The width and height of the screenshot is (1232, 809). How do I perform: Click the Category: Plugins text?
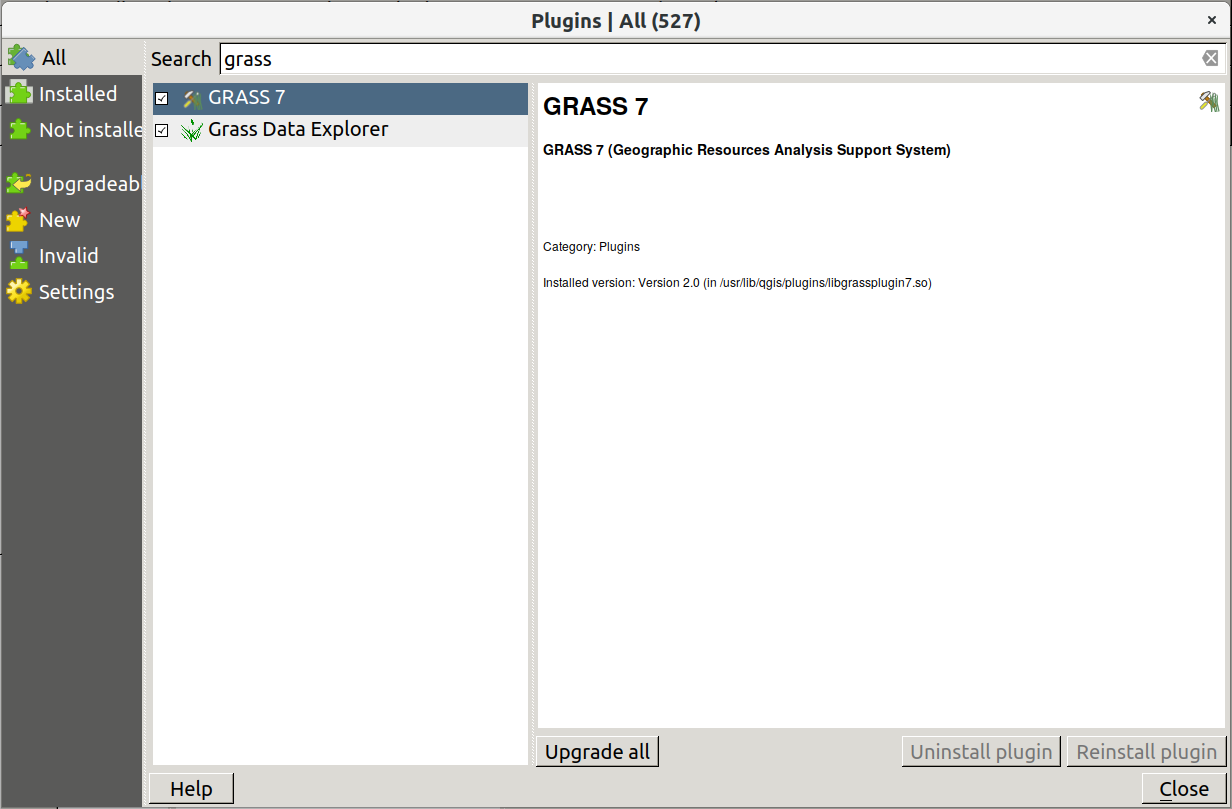591,246
